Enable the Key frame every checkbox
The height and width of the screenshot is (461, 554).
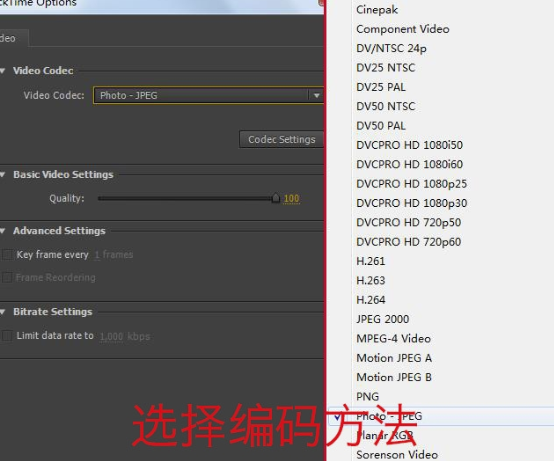pyautogui.click(x=7, y=255)
